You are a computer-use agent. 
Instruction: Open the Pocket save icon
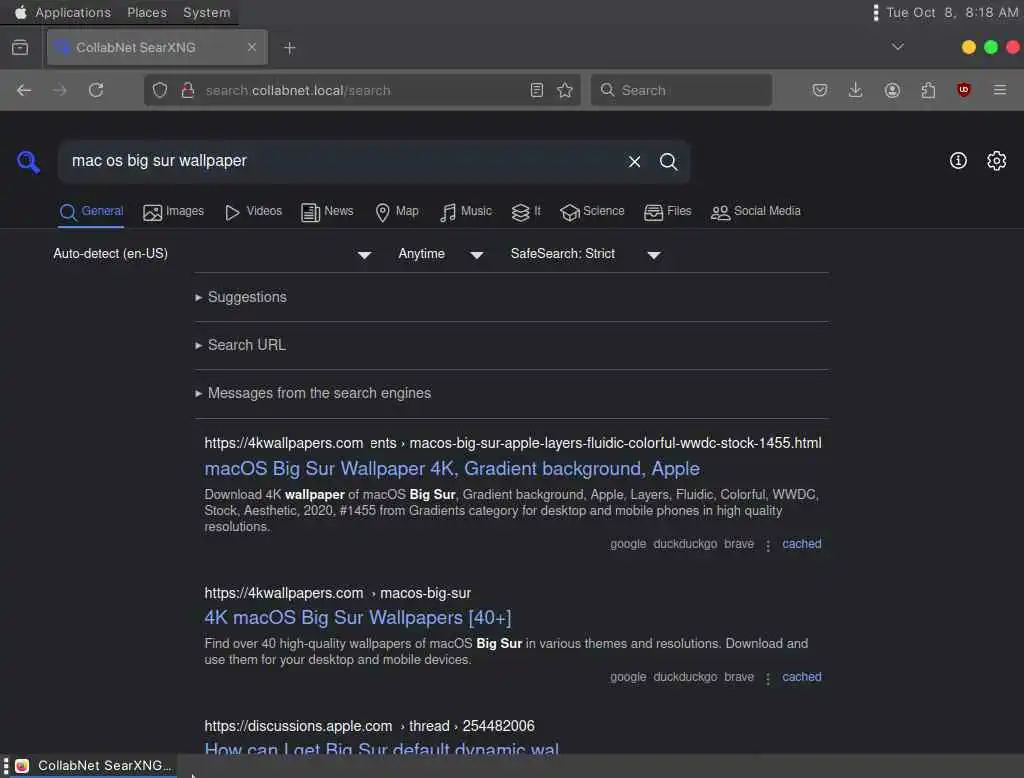pos(820,90)
